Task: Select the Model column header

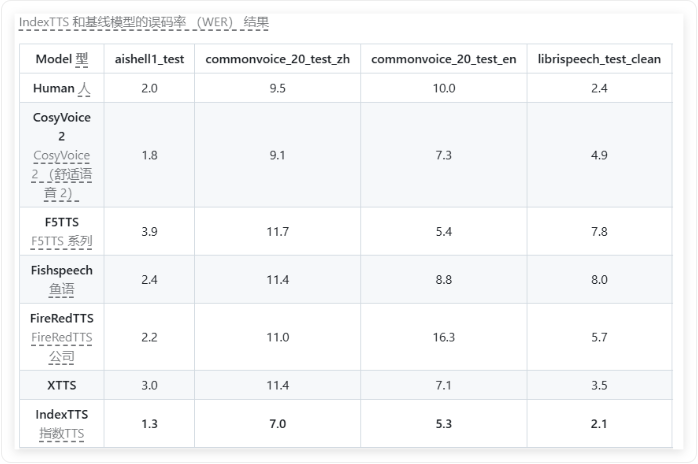Action: coord(62,59)
